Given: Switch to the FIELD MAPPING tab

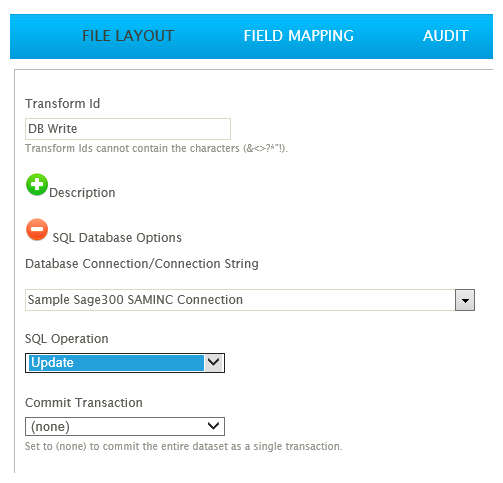Looking at the screenshot, I should [x=299, y=36].
